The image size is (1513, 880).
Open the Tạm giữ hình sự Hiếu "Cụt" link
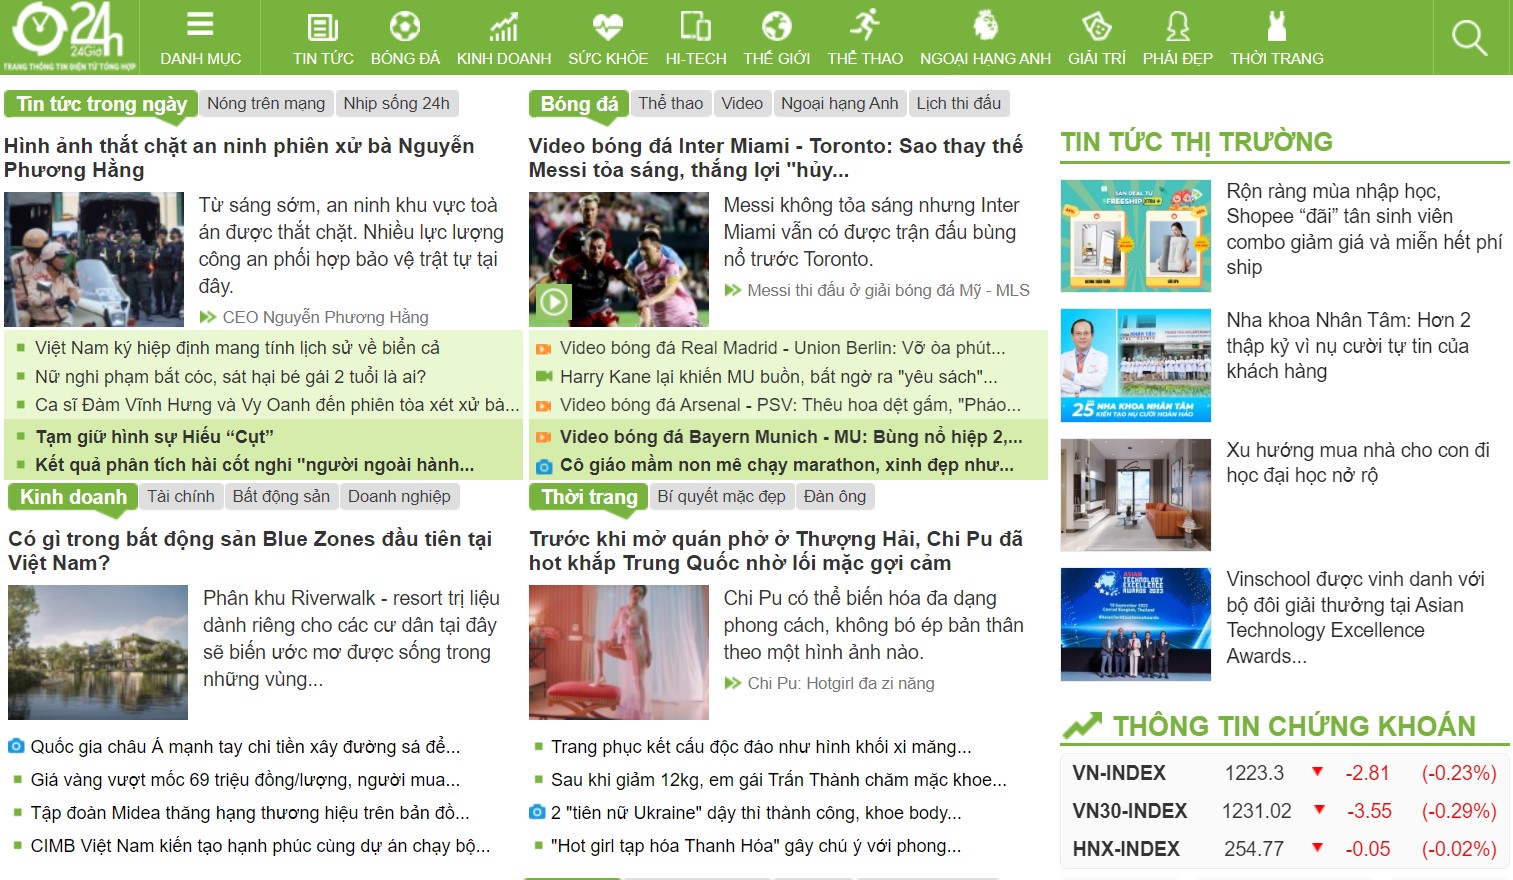(x=154, y=437)
